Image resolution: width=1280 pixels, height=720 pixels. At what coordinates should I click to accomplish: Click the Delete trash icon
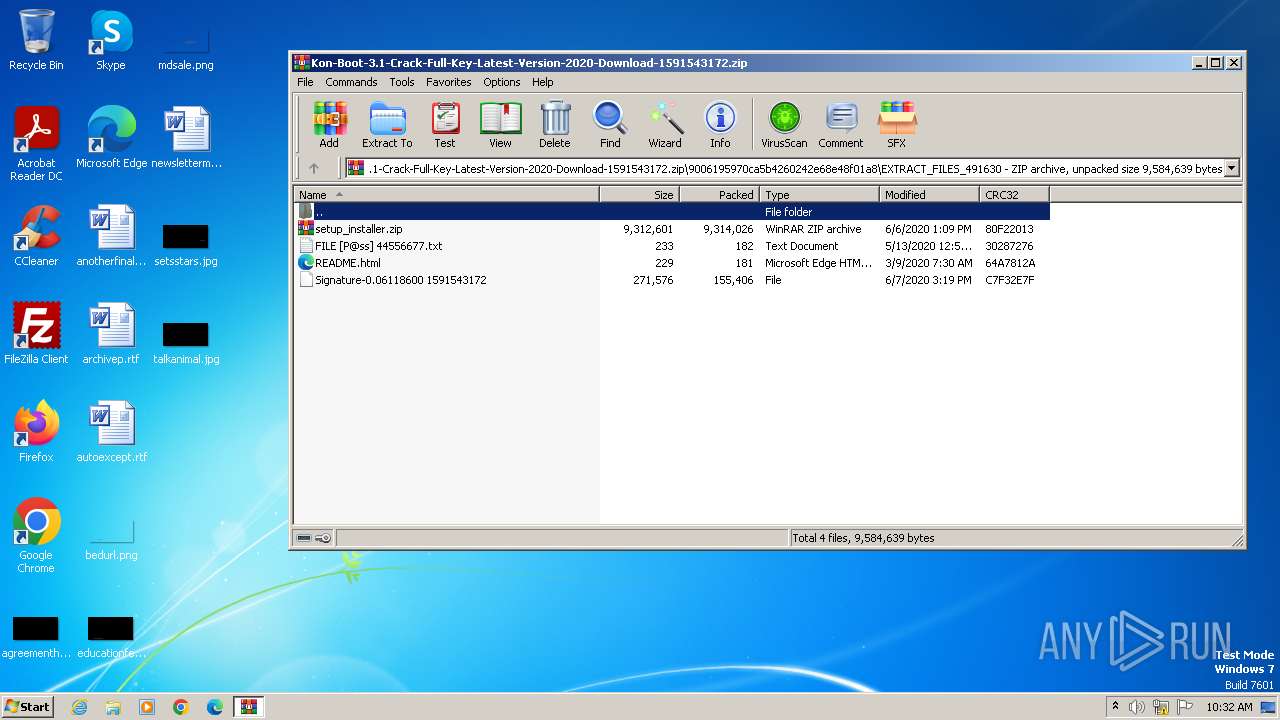click(x=555, y=124)
